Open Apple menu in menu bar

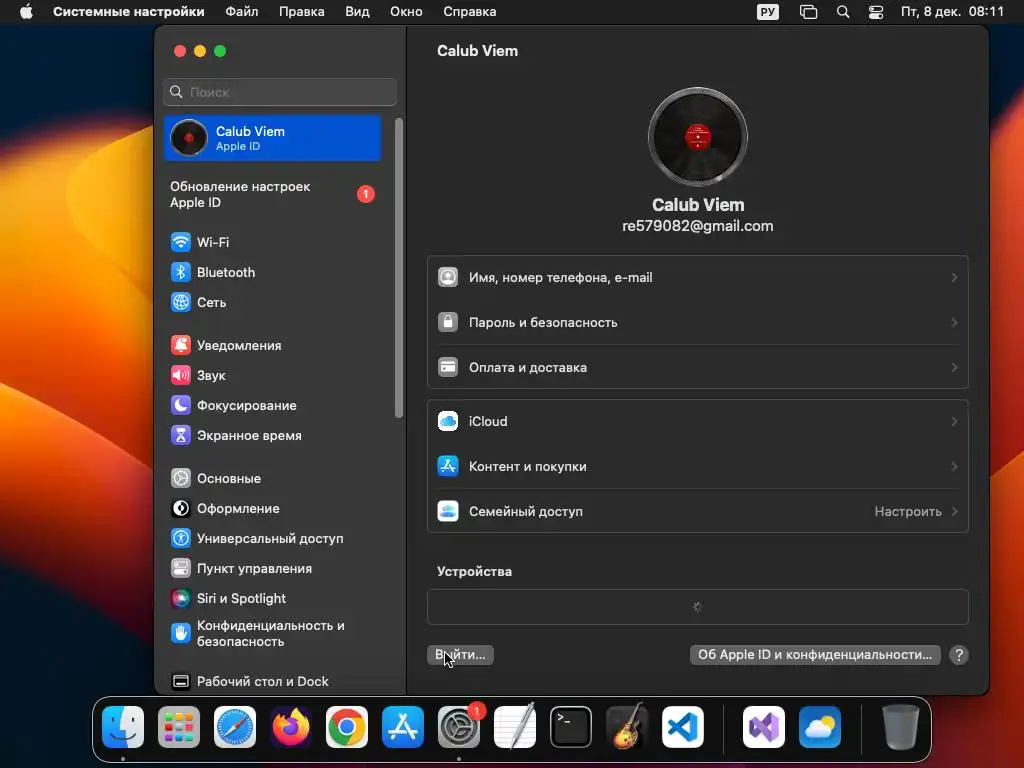[26, 12]
